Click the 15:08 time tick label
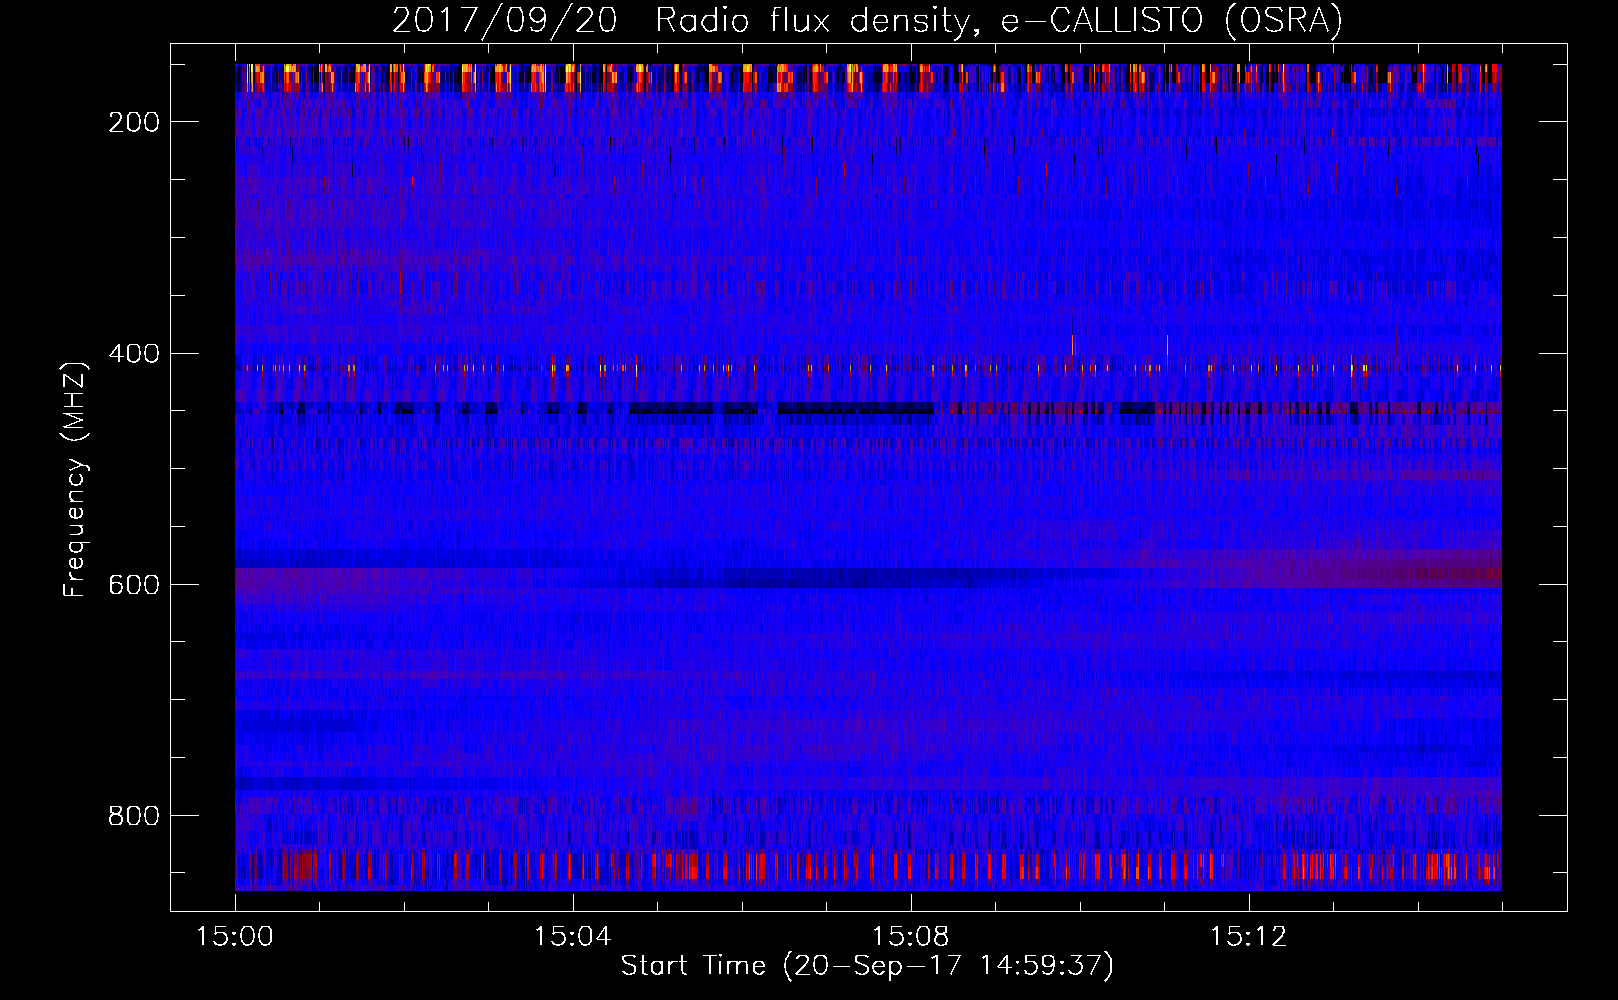 point(911,937)
